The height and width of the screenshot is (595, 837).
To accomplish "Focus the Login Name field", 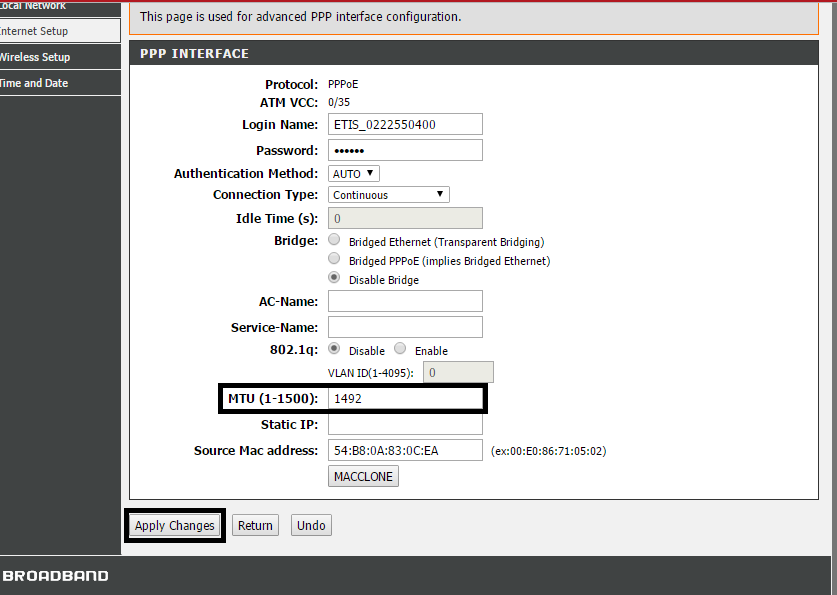I will click(405, 124).
